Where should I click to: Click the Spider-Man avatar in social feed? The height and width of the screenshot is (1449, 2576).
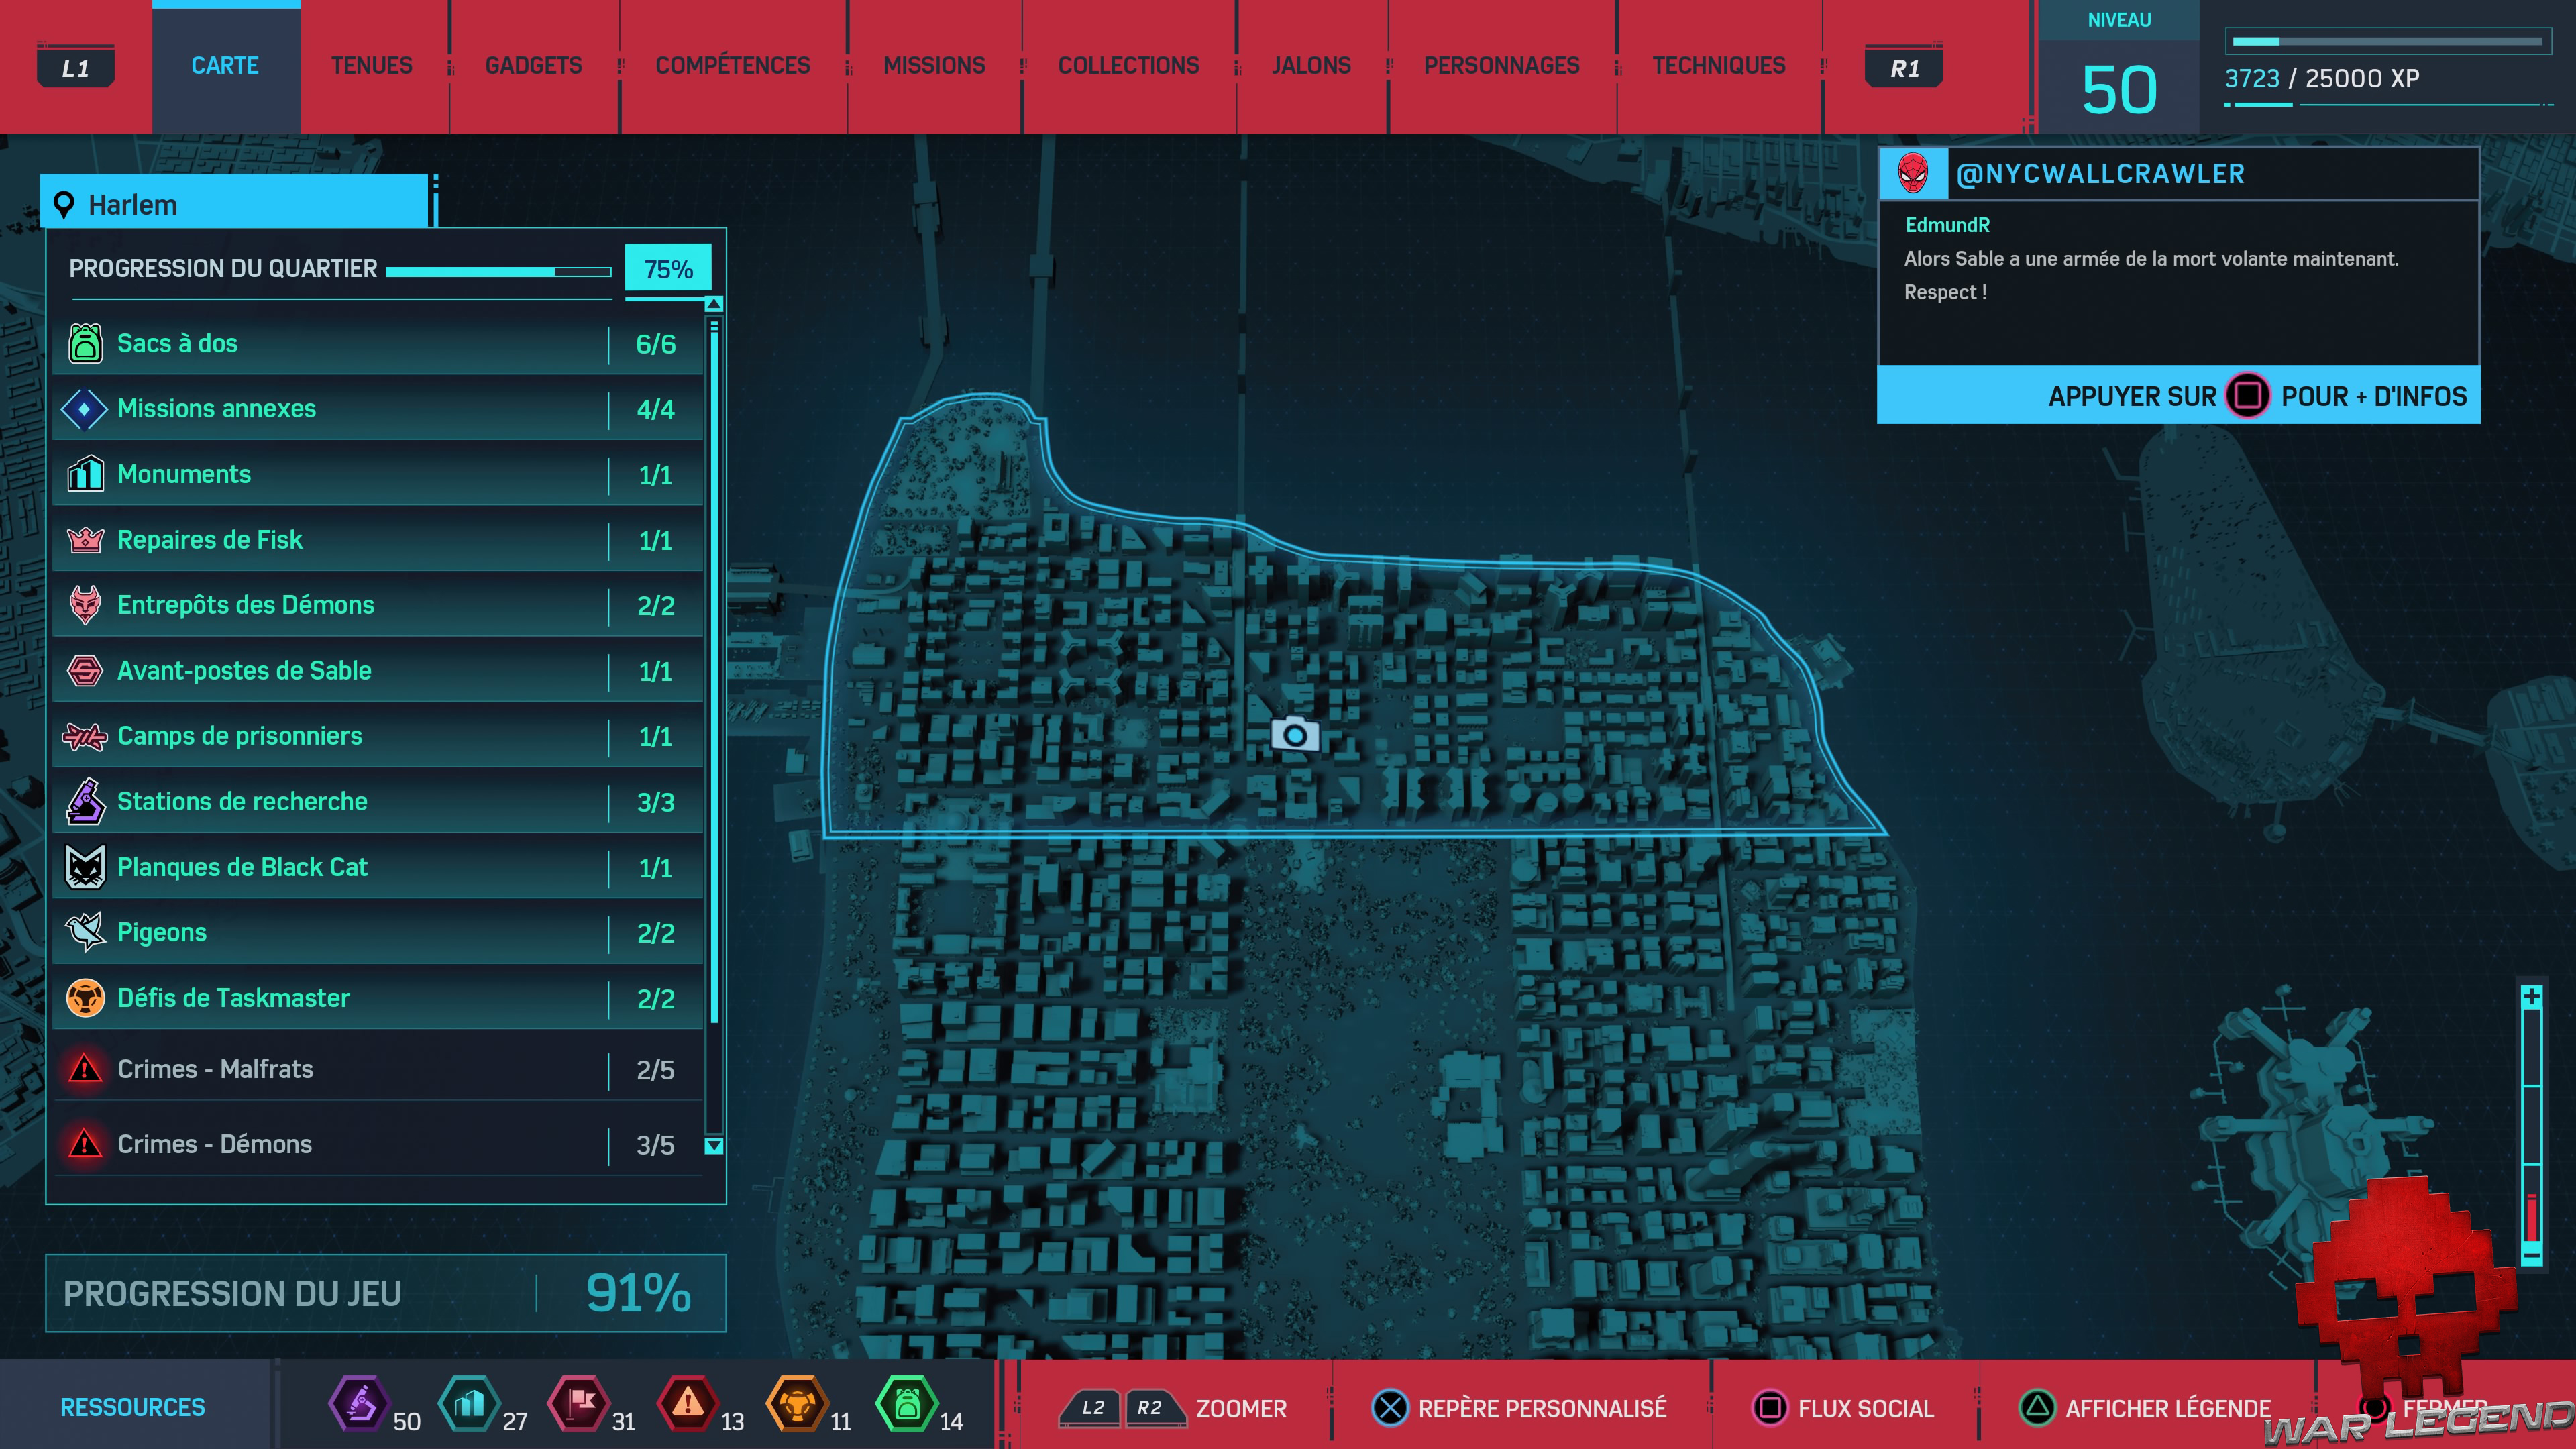pyautogui.click(x=1913, y=174)
